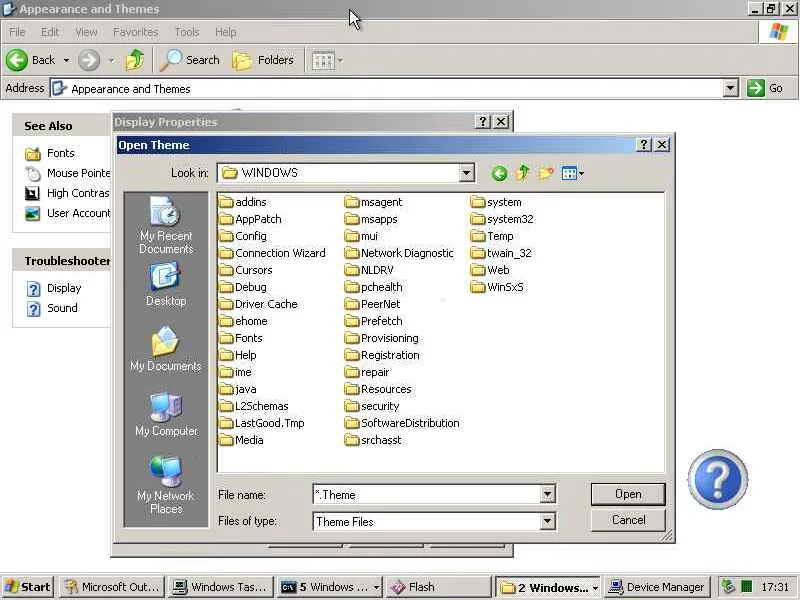Click the Start button
This screenshot has width=800, height=600.
pyautogui.click(x=27, y=587)
